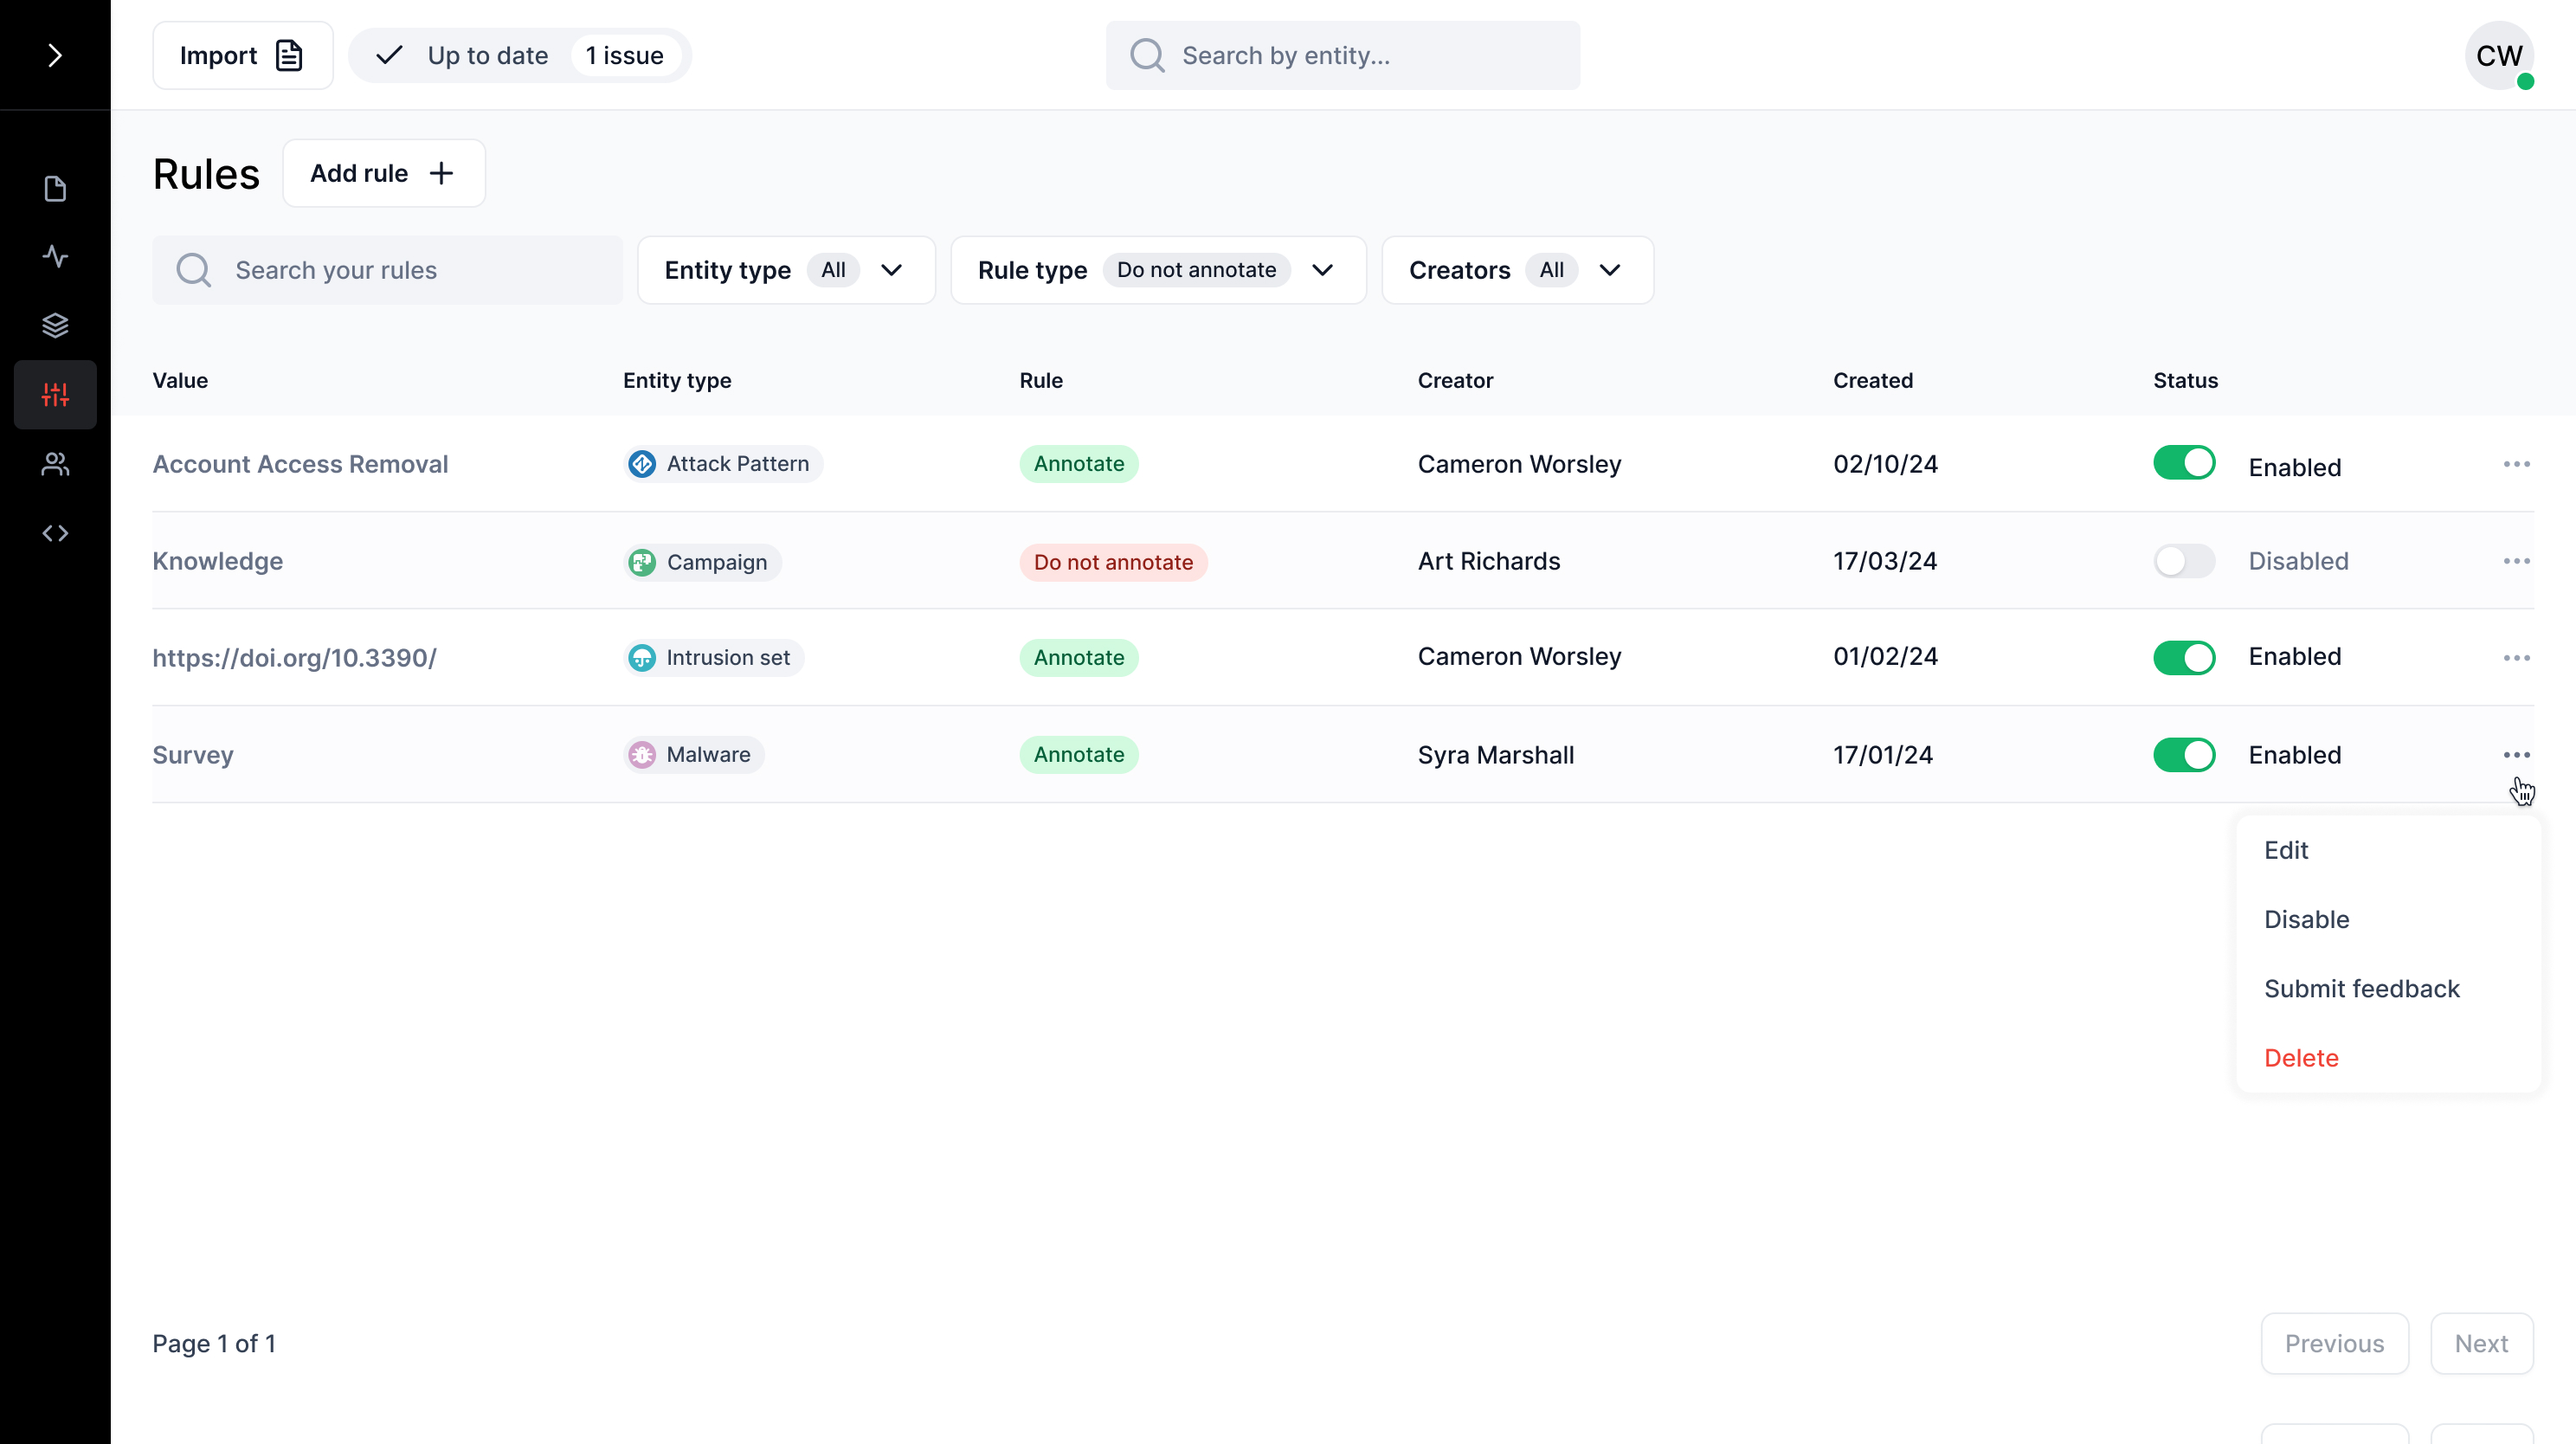Open the three-dot menu for Account Access Removal

click(2518, 464)
